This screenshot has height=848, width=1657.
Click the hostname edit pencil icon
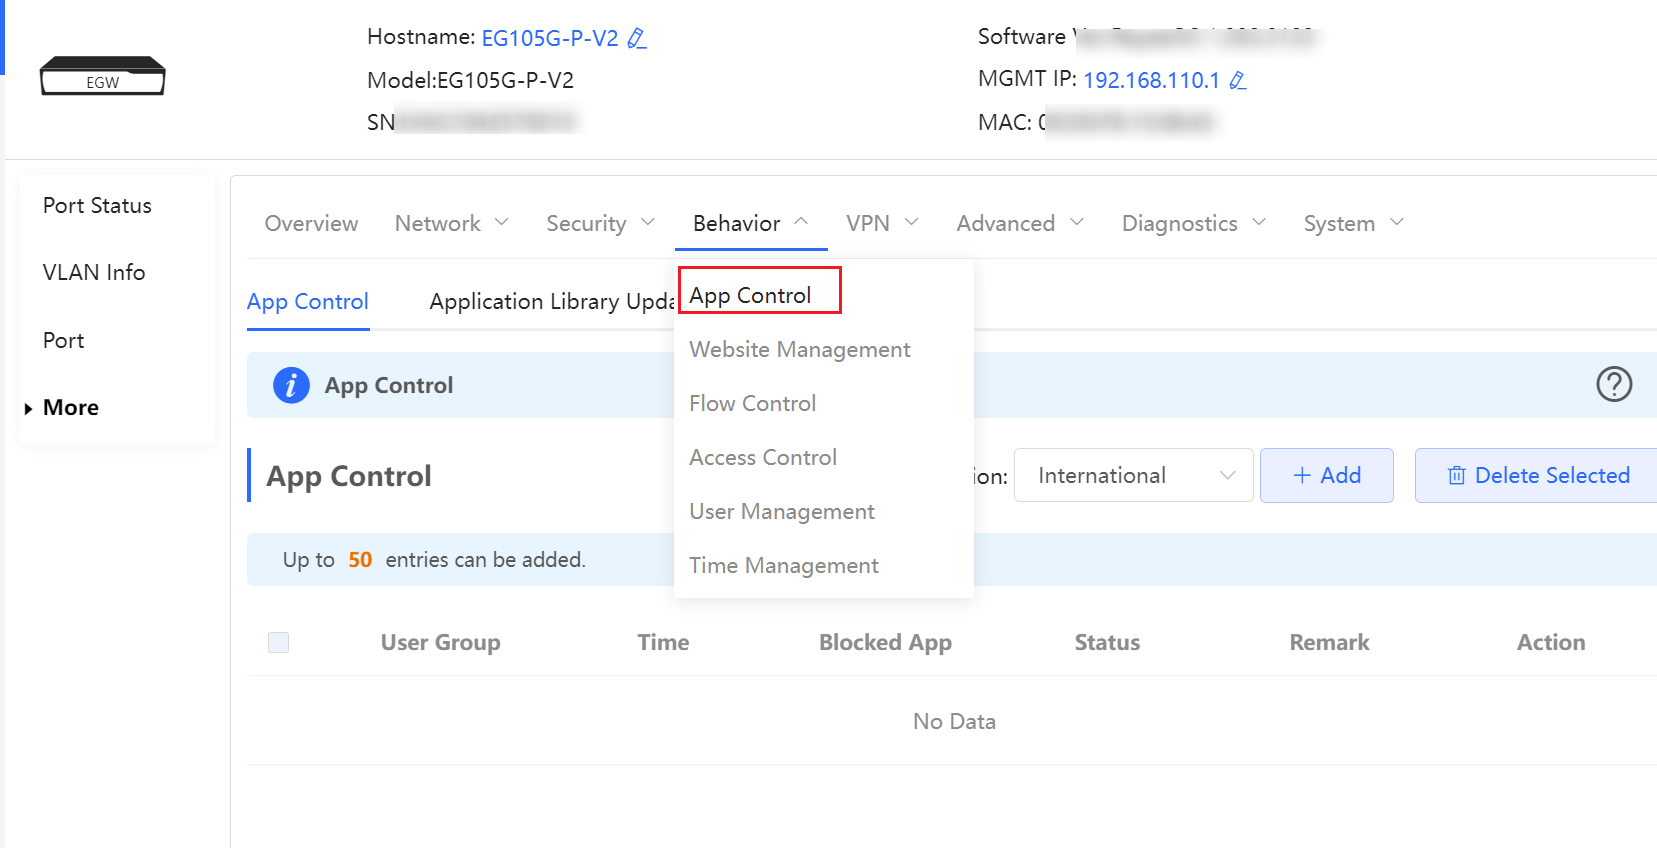(x=637, y=39)
